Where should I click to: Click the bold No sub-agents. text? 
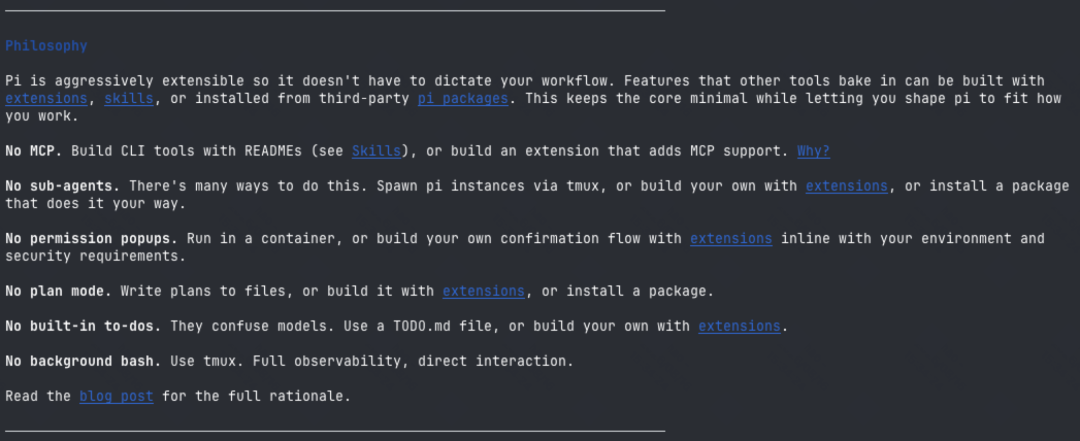pos(63,186)
